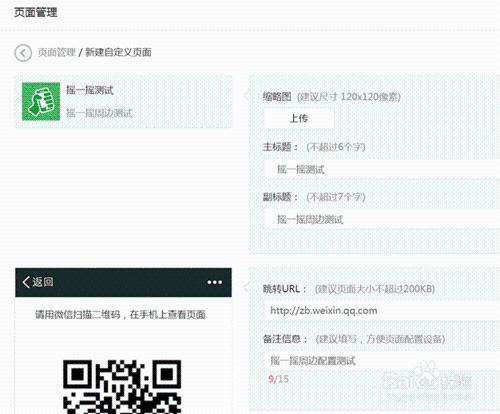The image size is (500, 414).
Task: Click the 主标题 label
Action: coord(280,147)
